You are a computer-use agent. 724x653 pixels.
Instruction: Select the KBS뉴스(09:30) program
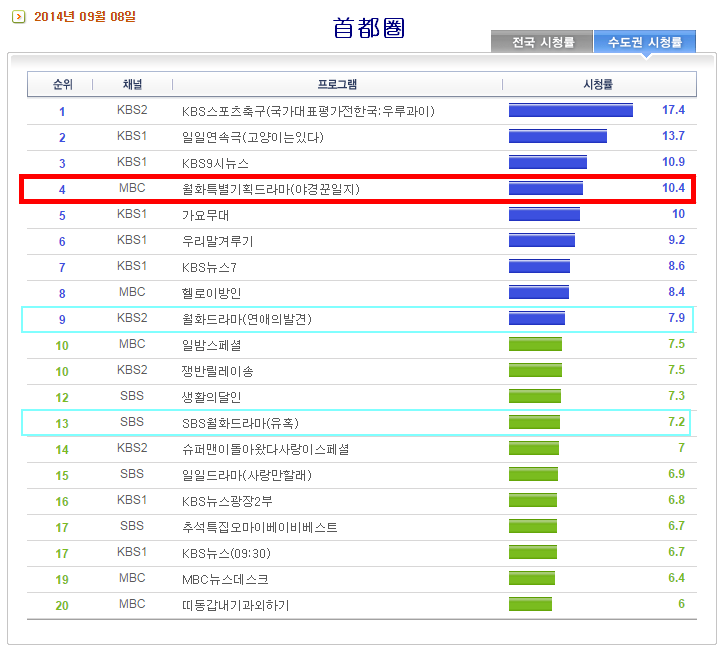[x=226, y=553]
